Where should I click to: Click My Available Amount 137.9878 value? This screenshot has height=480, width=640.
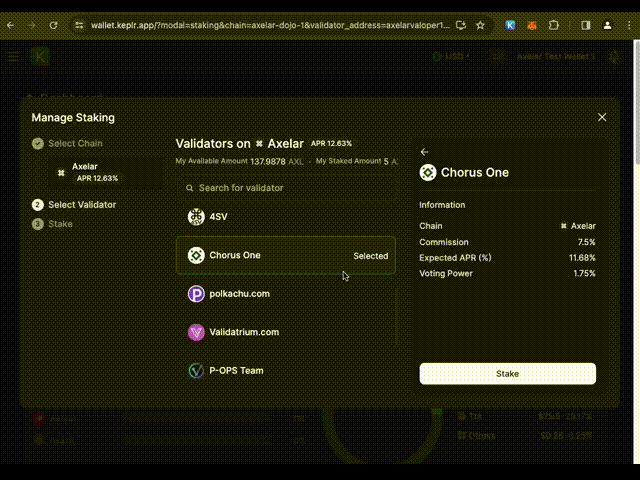click(x=268, y=162)
